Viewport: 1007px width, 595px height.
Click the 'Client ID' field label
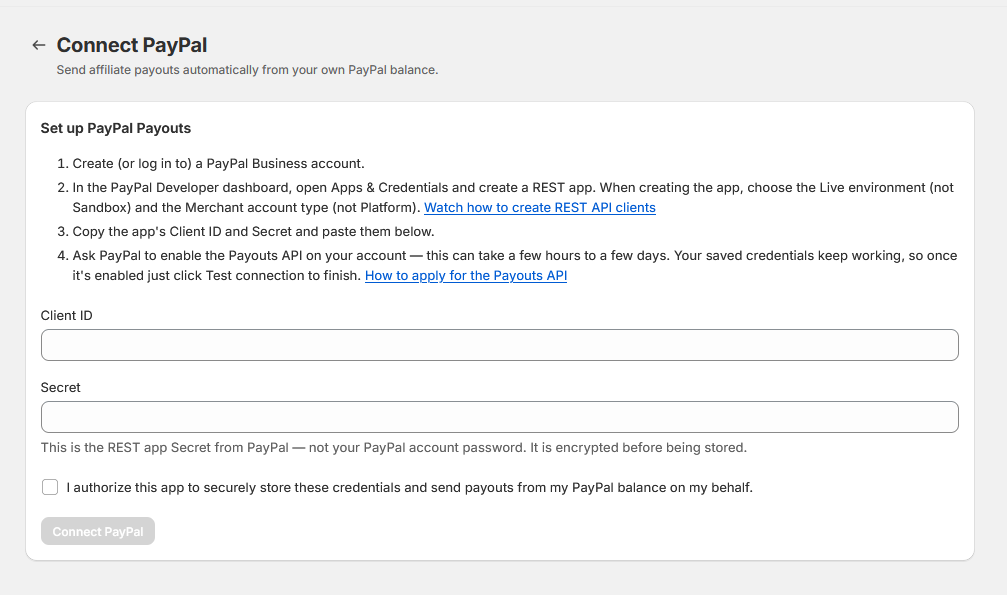66,315
